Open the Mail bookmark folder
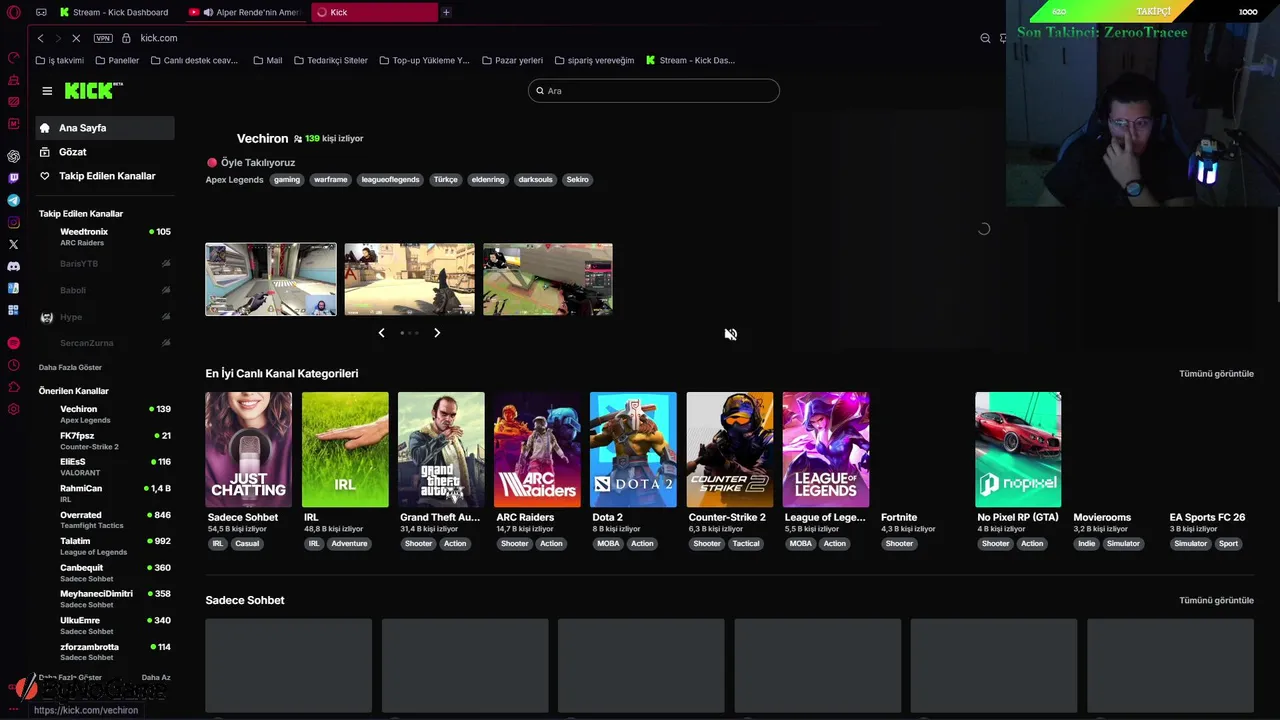1280x720 pixels. tap(267, 60)
